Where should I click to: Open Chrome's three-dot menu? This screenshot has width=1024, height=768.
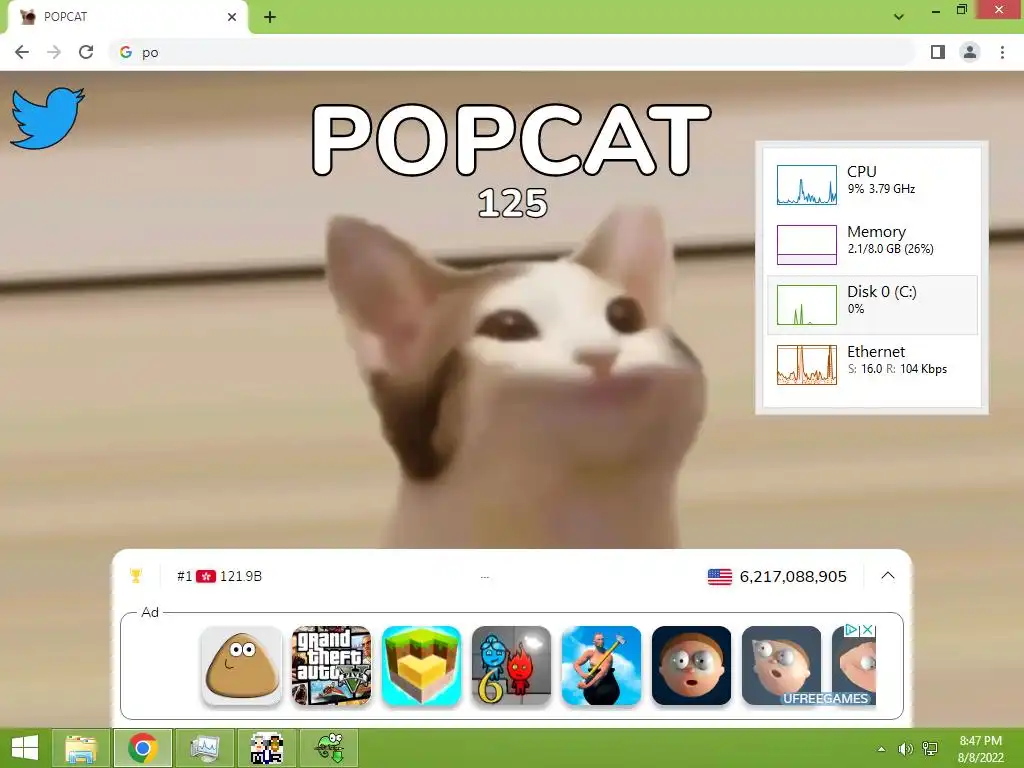[1002, 52]
